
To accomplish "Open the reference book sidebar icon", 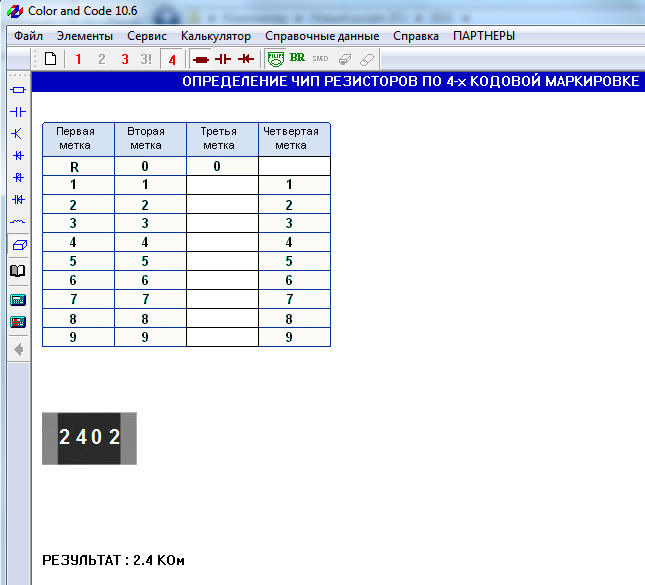I will (18, 271).
